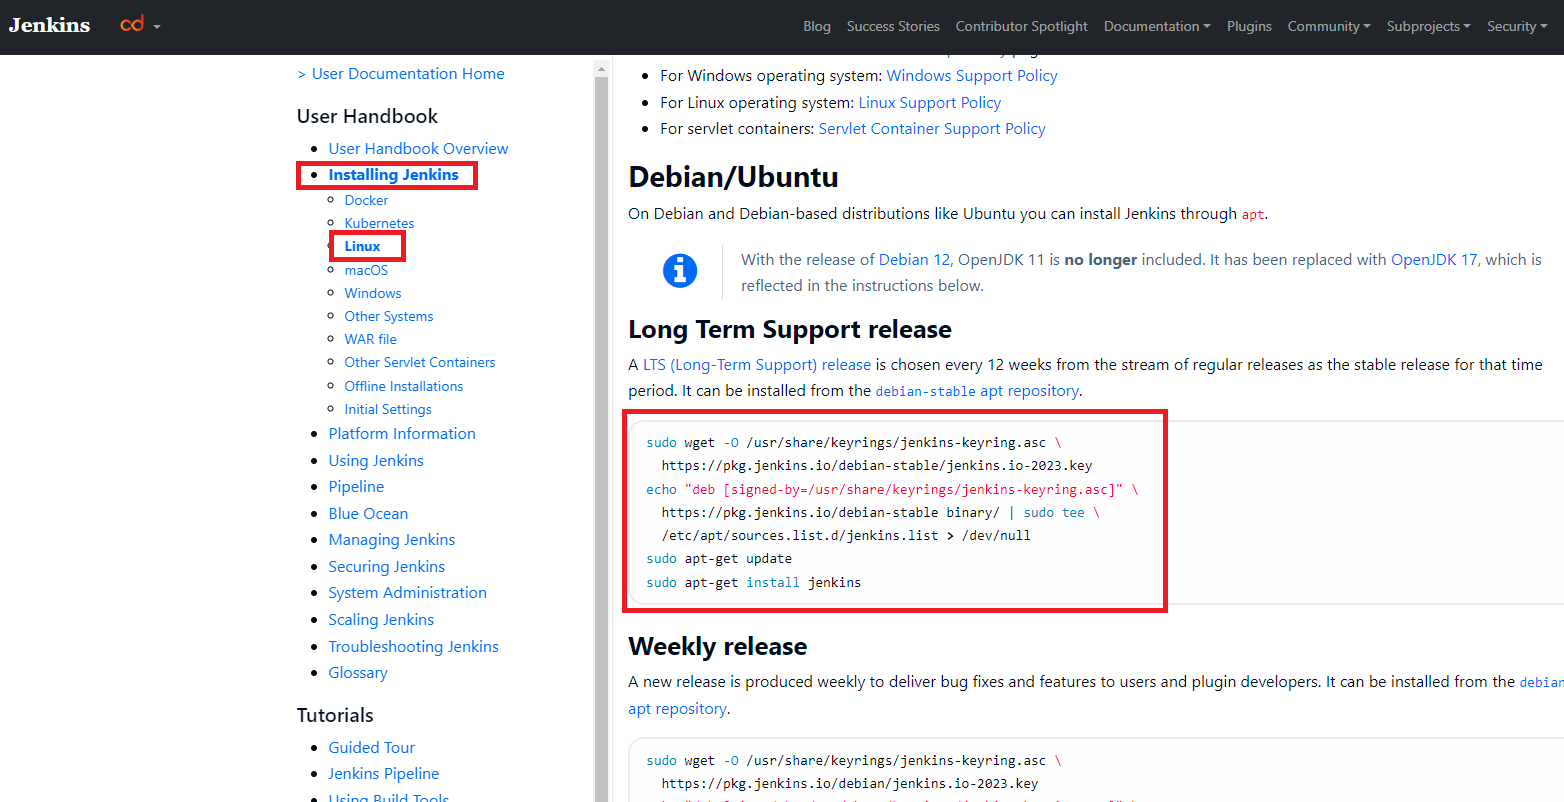Click the Debian 12 link
Image resolution: width=1564 pixels, height=802 pixels.
click(914, 260)
